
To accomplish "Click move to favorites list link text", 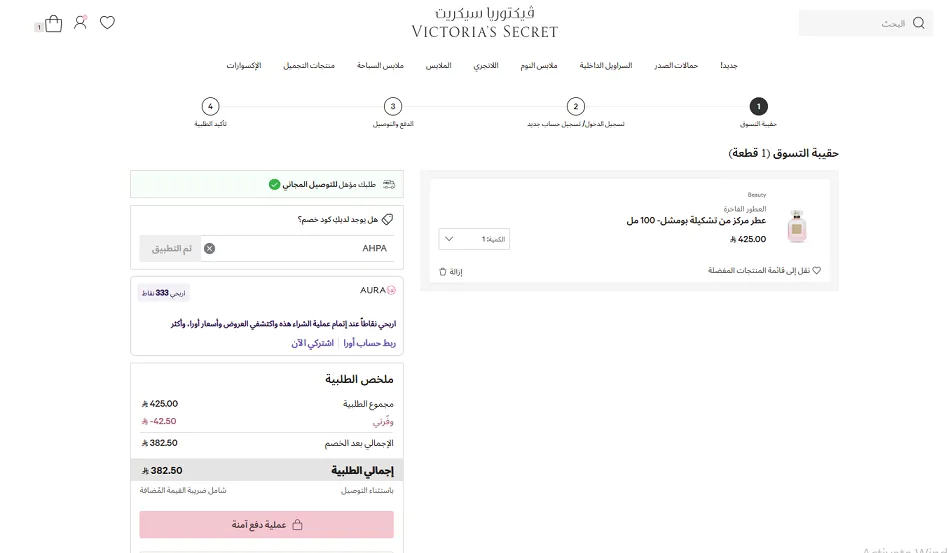I will click(759, 270).
